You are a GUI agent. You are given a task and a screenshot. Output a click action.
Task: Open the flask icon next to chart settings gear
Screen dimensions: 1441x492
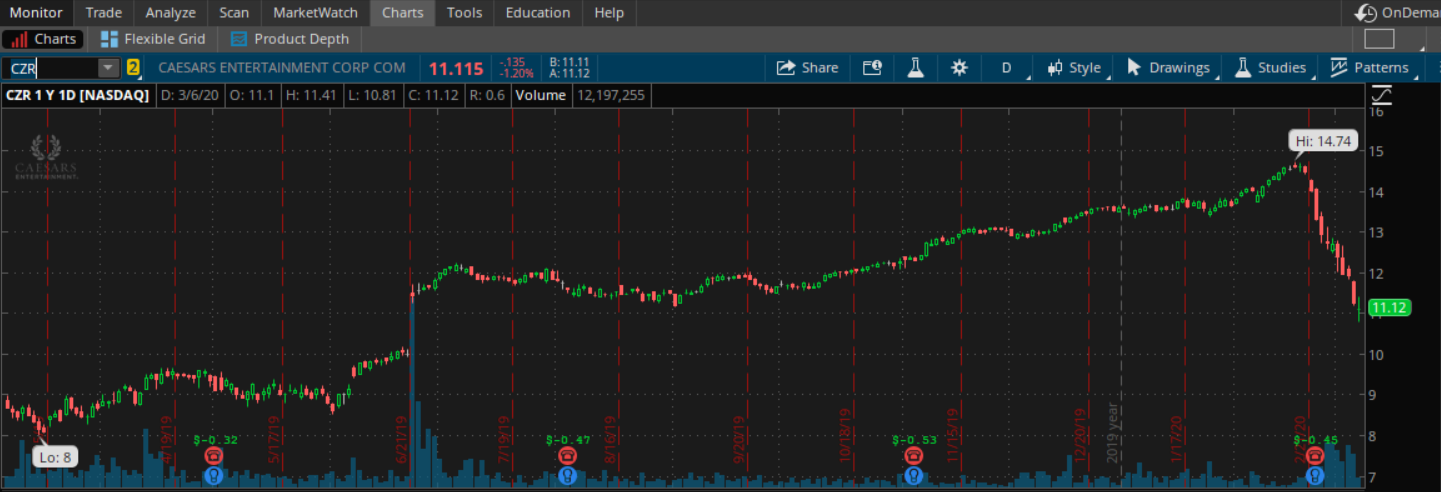pos(915,68)
